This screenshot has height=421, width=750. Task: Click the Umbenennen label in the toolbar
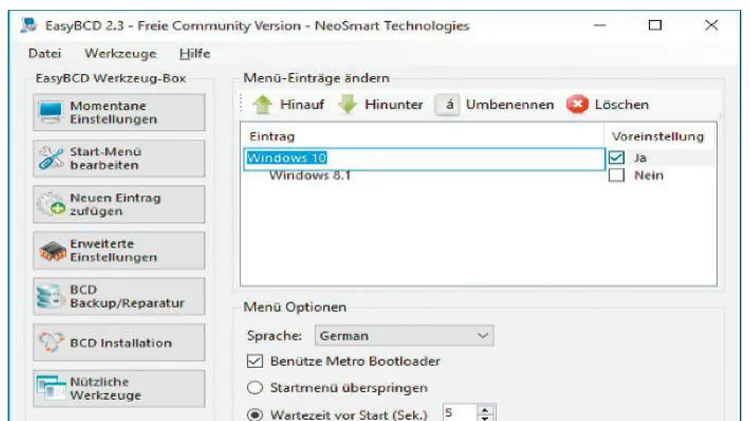coord(510,104)
